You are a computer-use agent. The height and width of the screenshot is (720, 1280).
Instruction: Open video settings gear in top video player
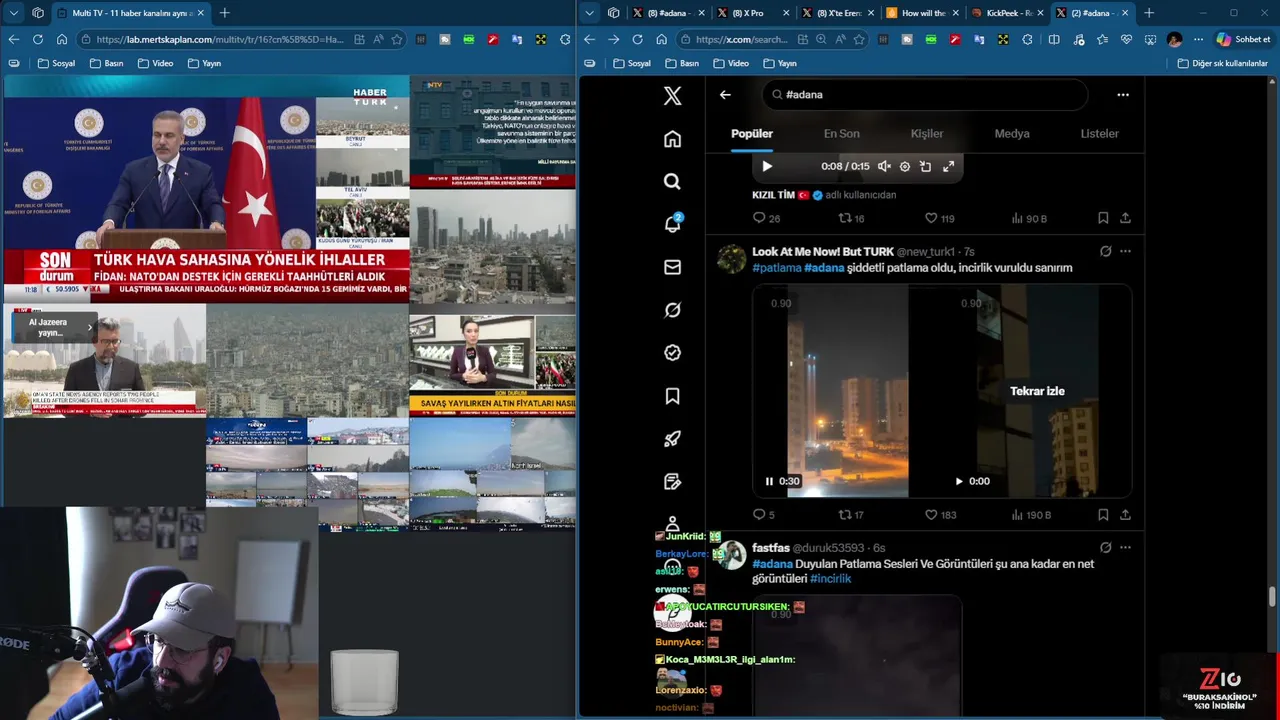[905, 167]
